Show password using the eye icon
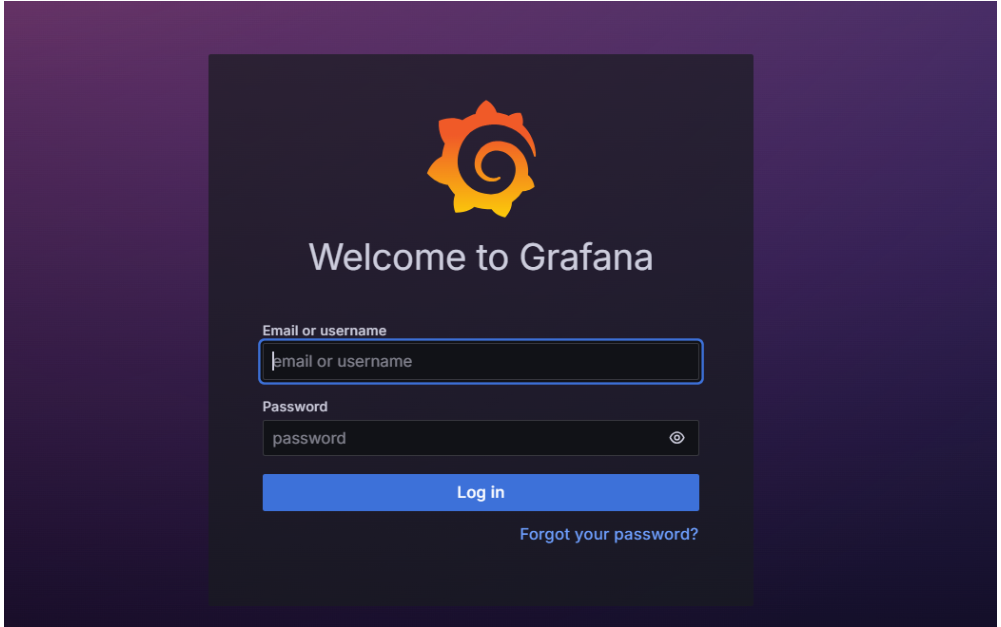 point(677,438)
